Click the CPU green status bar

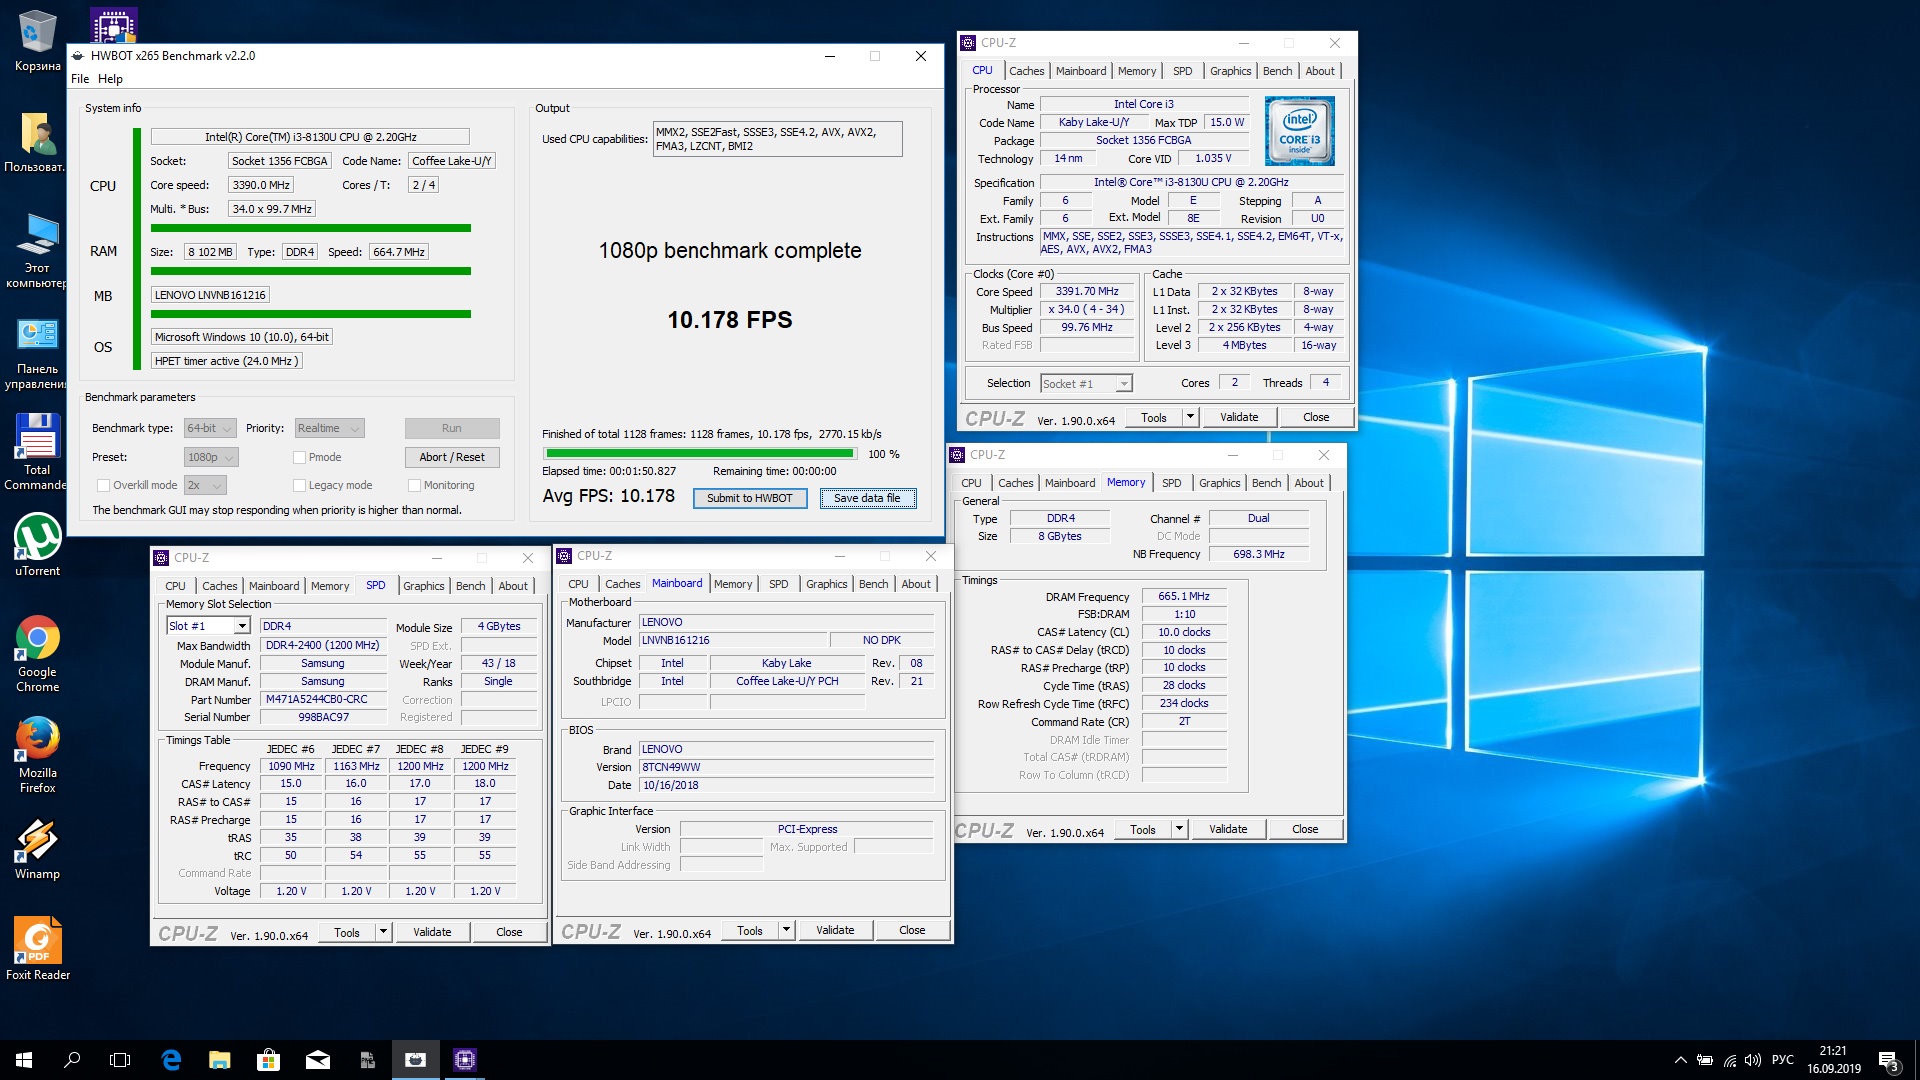point(311,228)
